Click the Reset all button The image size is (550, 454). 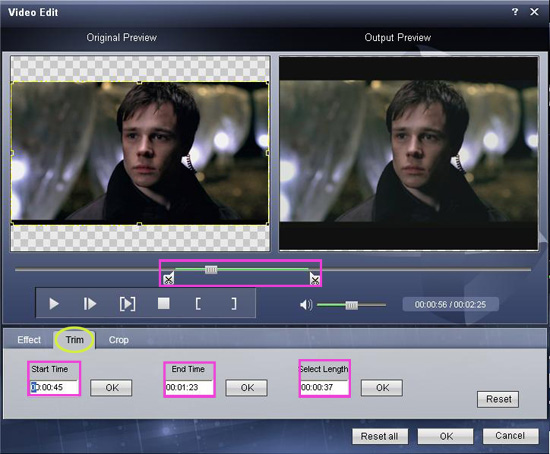click(x=380, y=436)
